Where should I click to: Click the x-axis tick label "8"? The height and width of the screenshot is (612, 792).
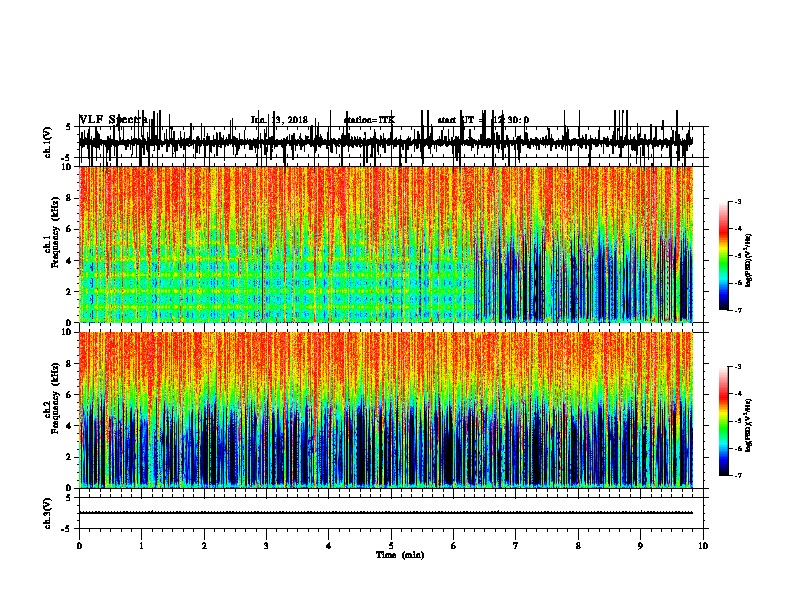click(578, 546)
